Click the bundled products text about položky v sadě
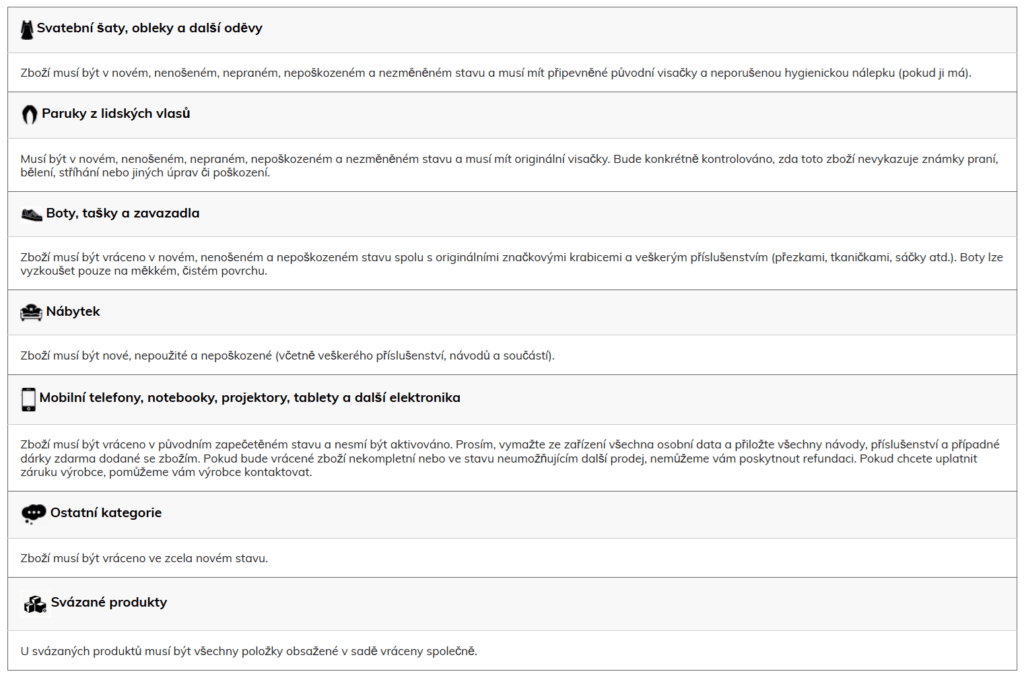The width and height of the screenshot is (1024, 678). 249,651
